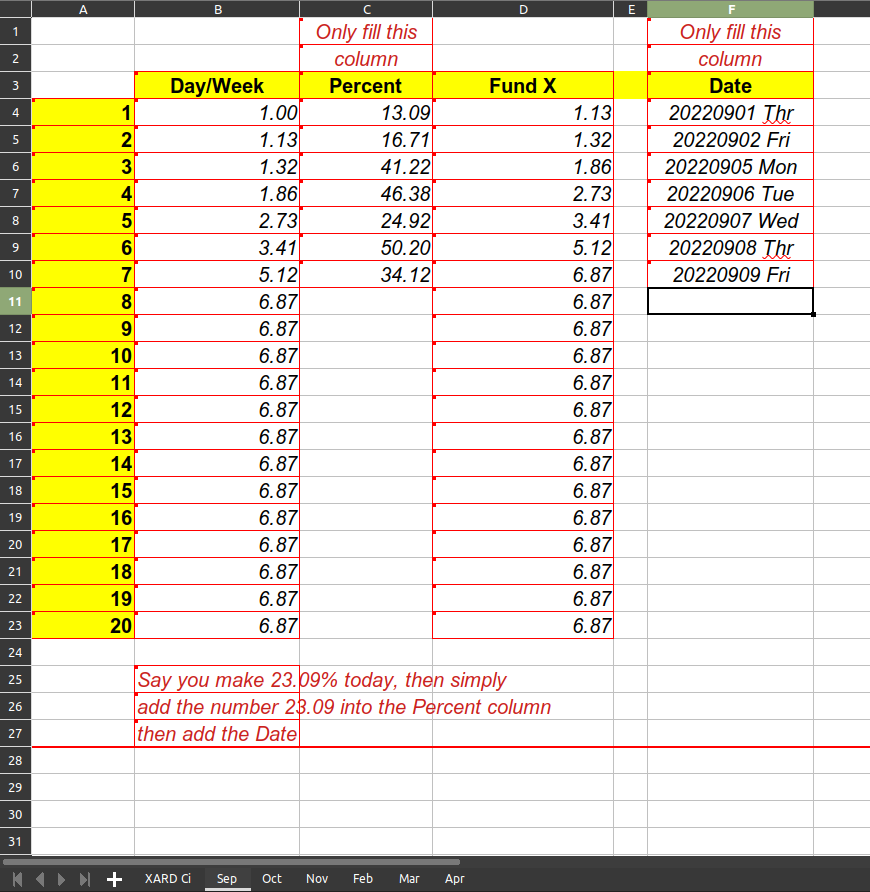The width and height of the screenshot is (870, 892).
Task: Switch to the Mar sheet tab
Action: coord(409,878)
